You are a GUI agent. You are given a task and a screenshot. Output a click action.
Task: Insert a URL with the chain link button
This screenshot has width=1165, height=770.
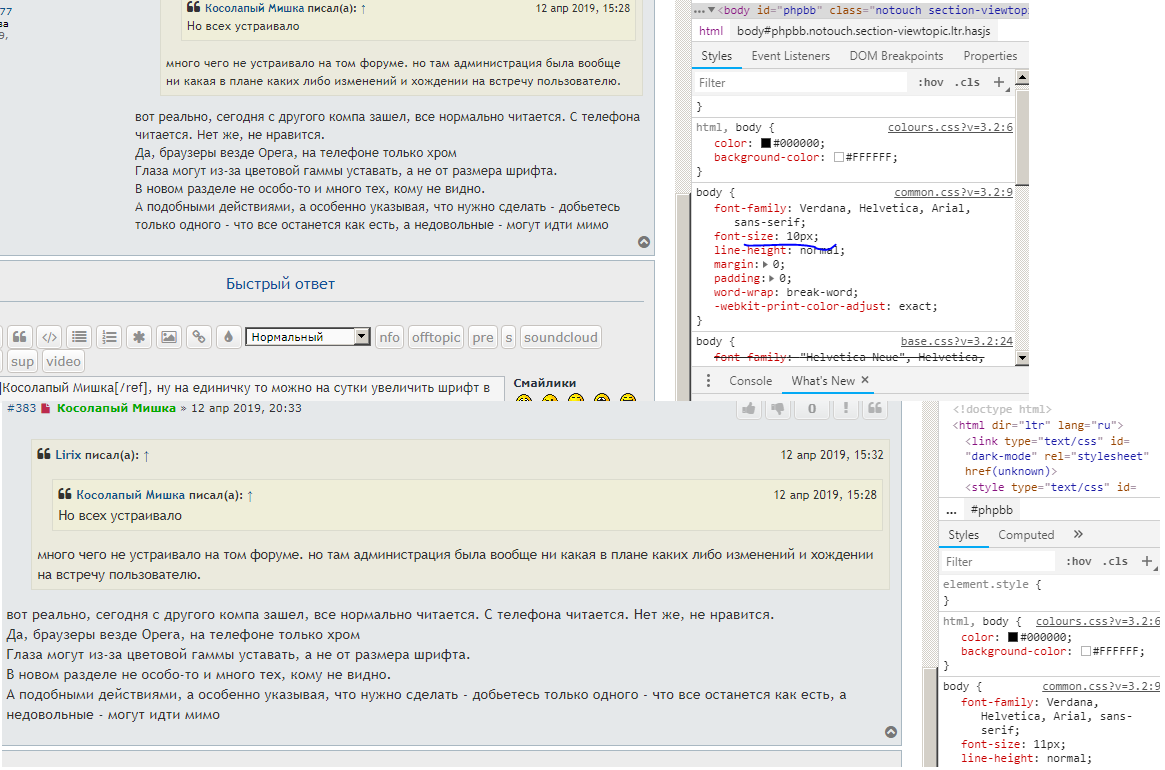pyautogui.click(x=198, y=337)
